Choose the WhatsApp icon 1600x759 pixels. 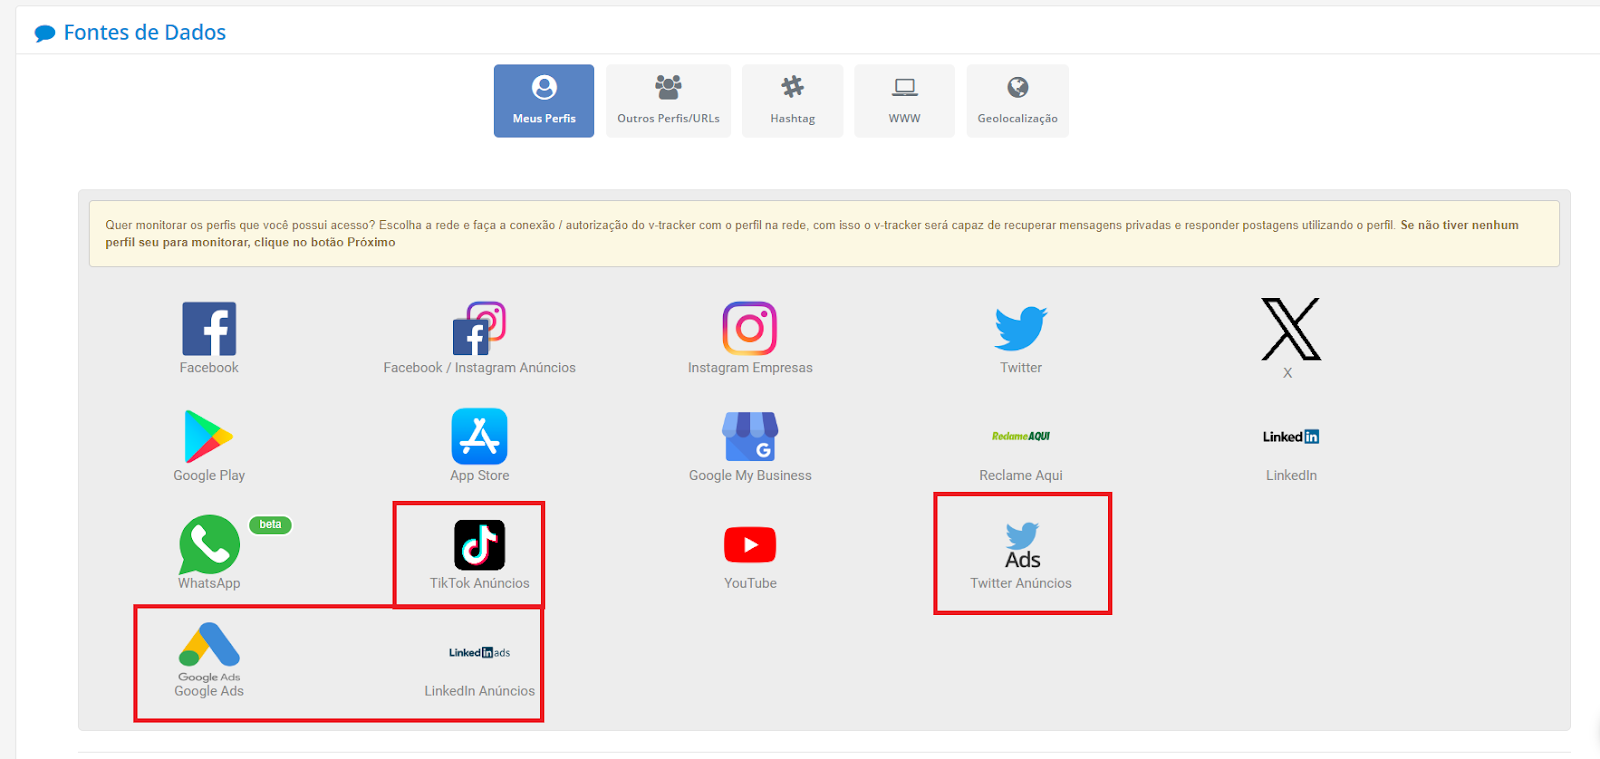pos(209,544)
